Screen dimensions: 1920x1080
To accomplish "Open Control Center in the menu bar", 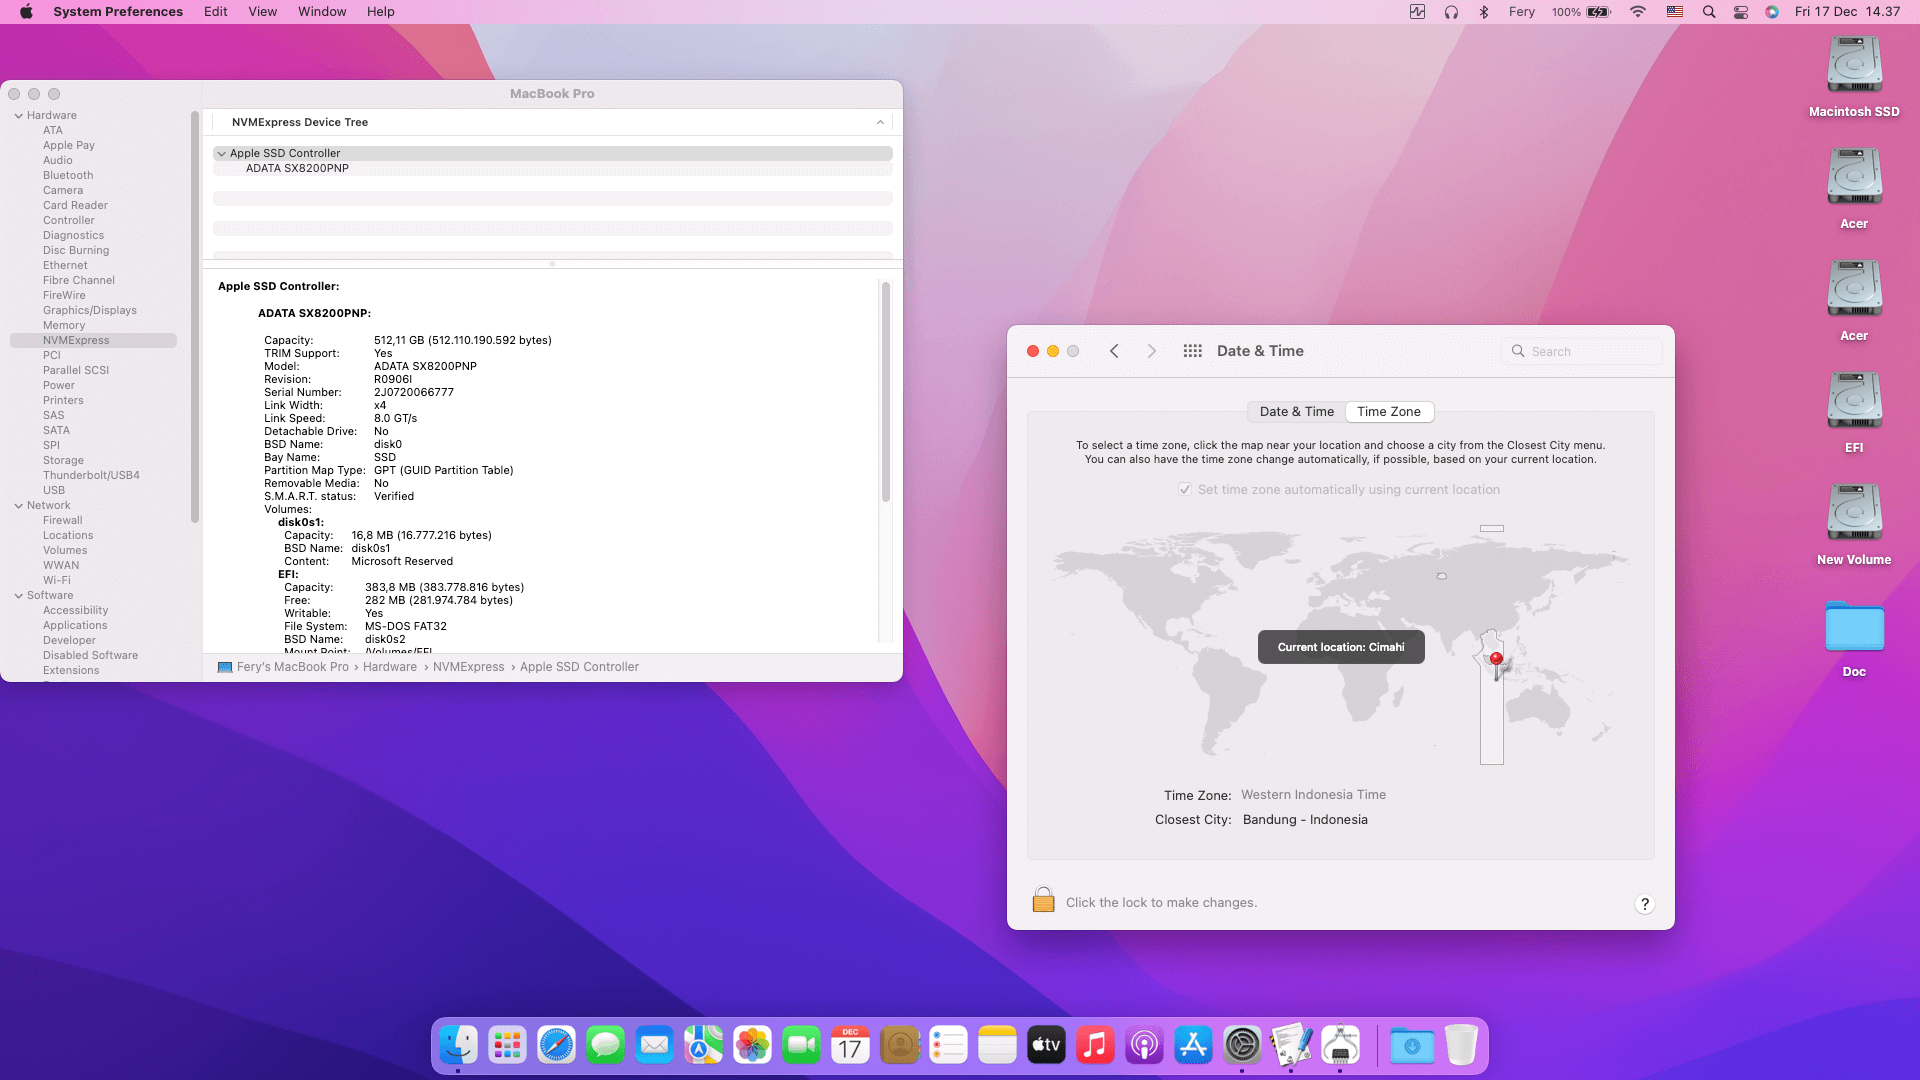I will click(x=1741, y=12).
